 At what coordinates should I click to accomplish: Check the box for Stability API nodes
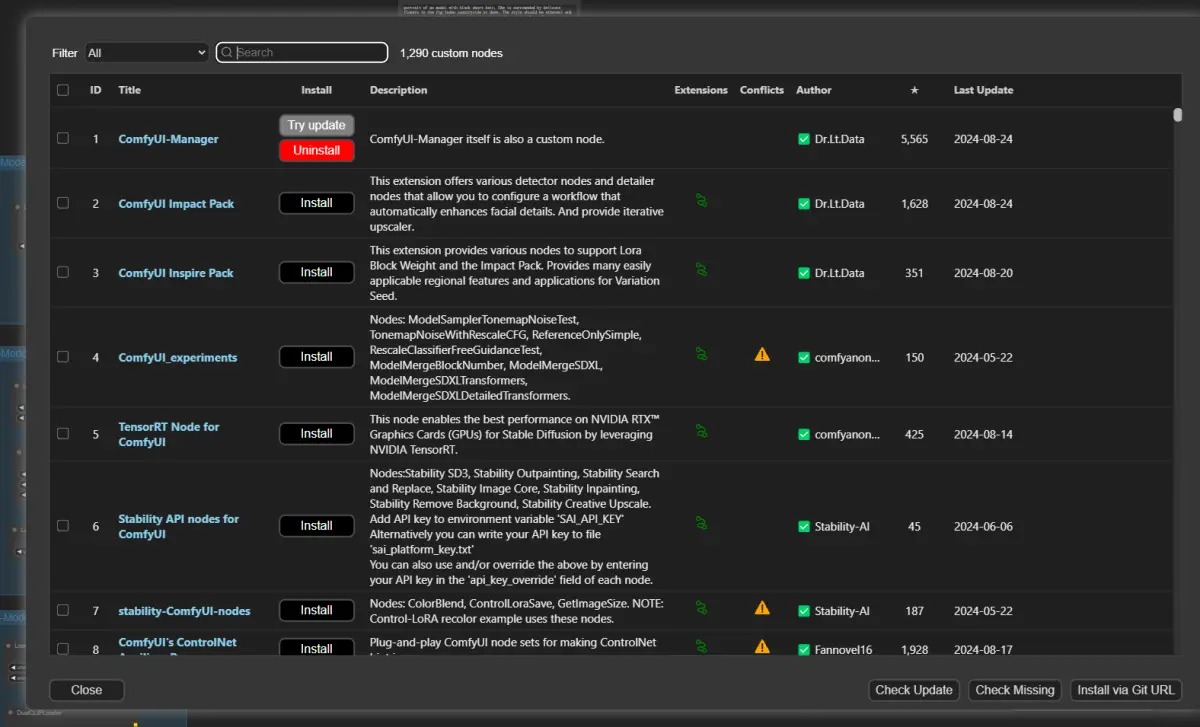(63, 525)
